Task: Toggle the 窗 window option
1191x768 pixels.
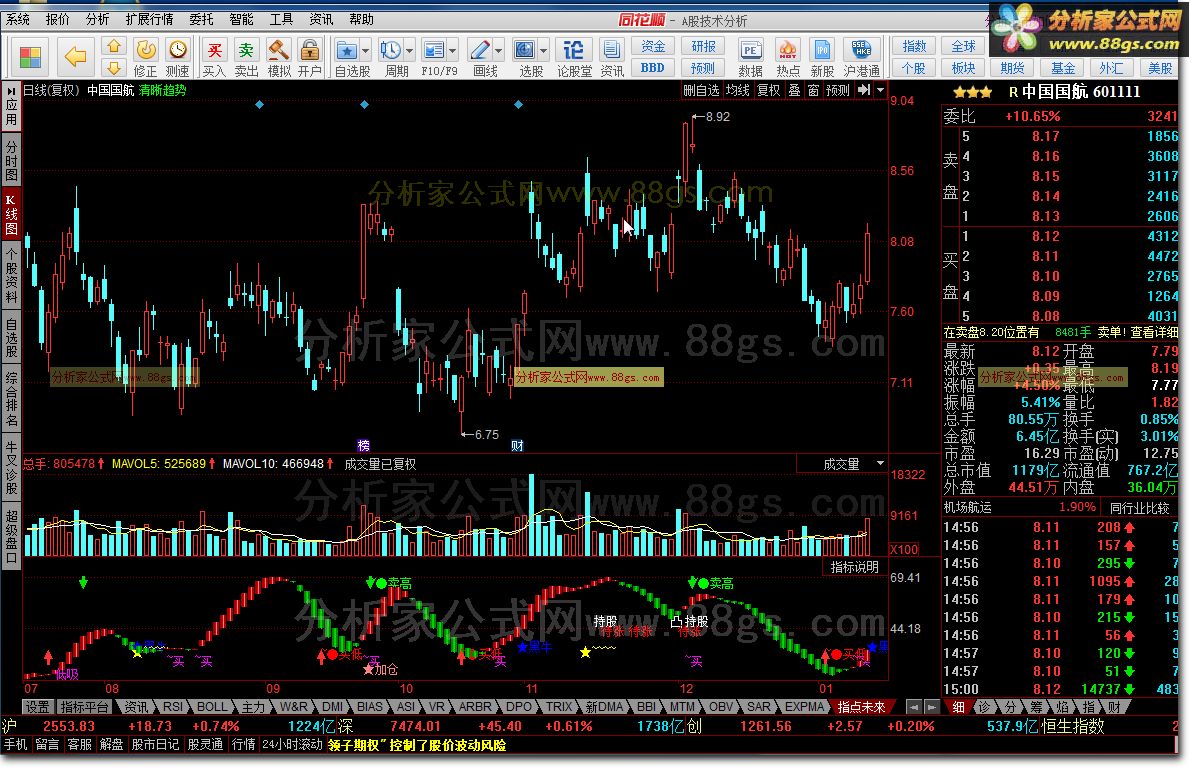Action: tap(813, 90)
